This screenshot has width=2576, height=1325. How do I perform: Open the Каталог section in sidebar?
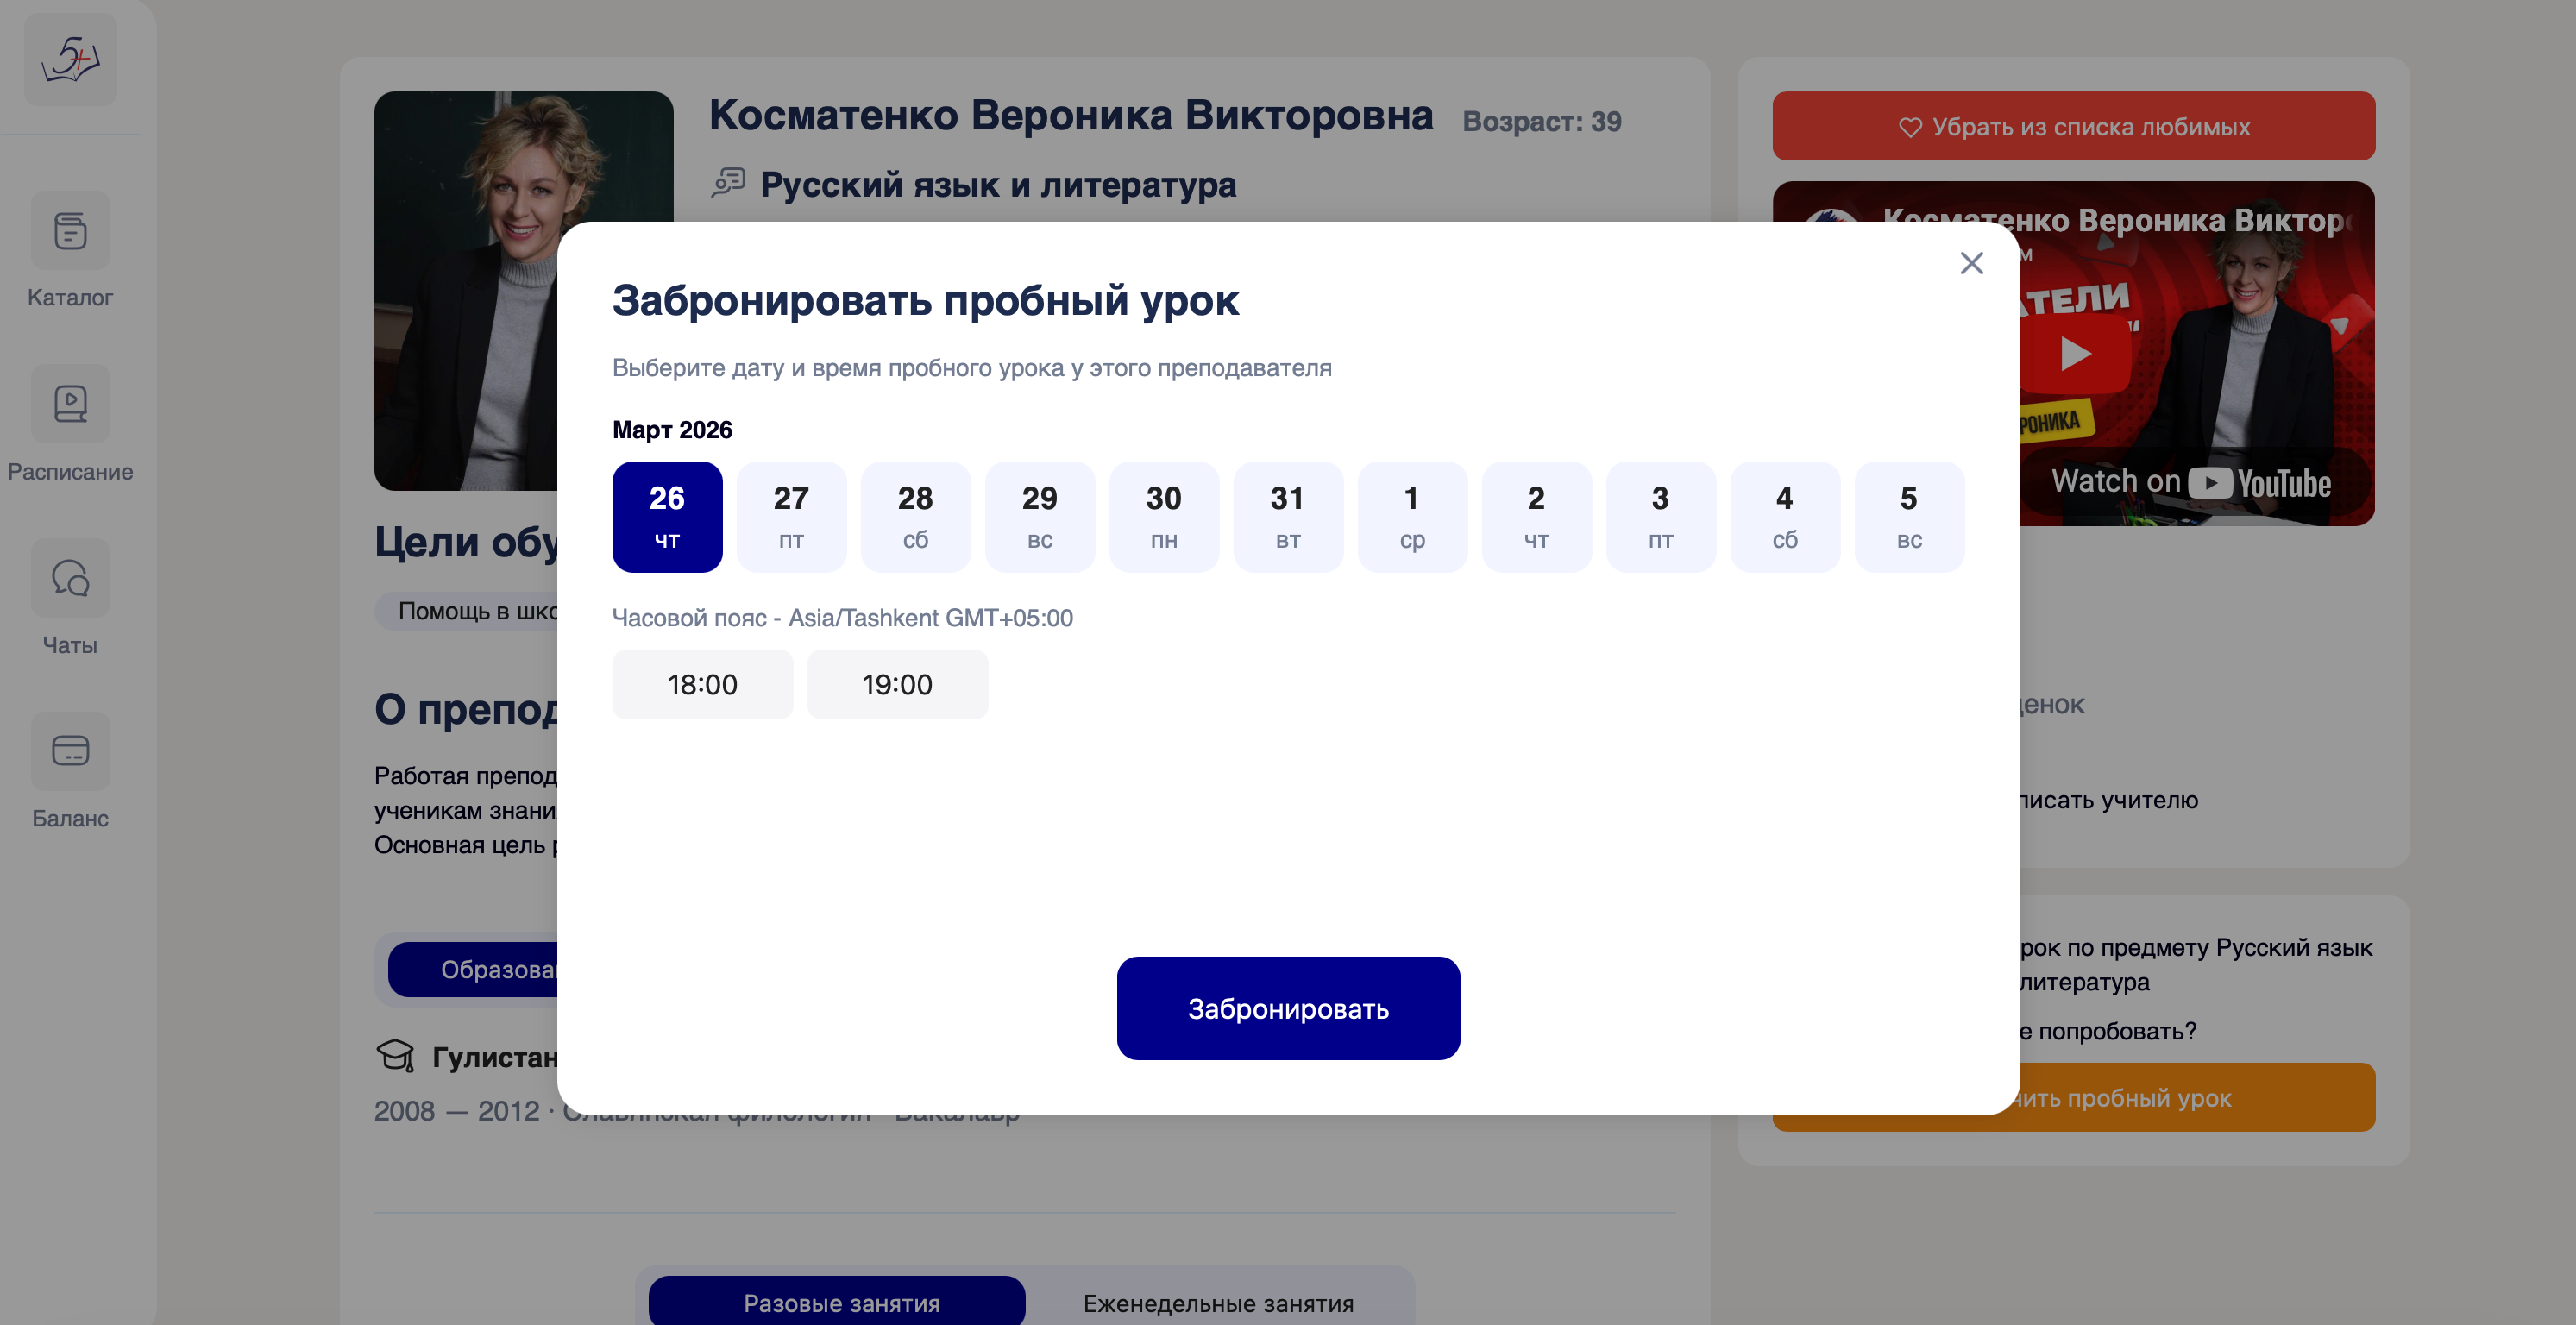[x=69, y=252]
